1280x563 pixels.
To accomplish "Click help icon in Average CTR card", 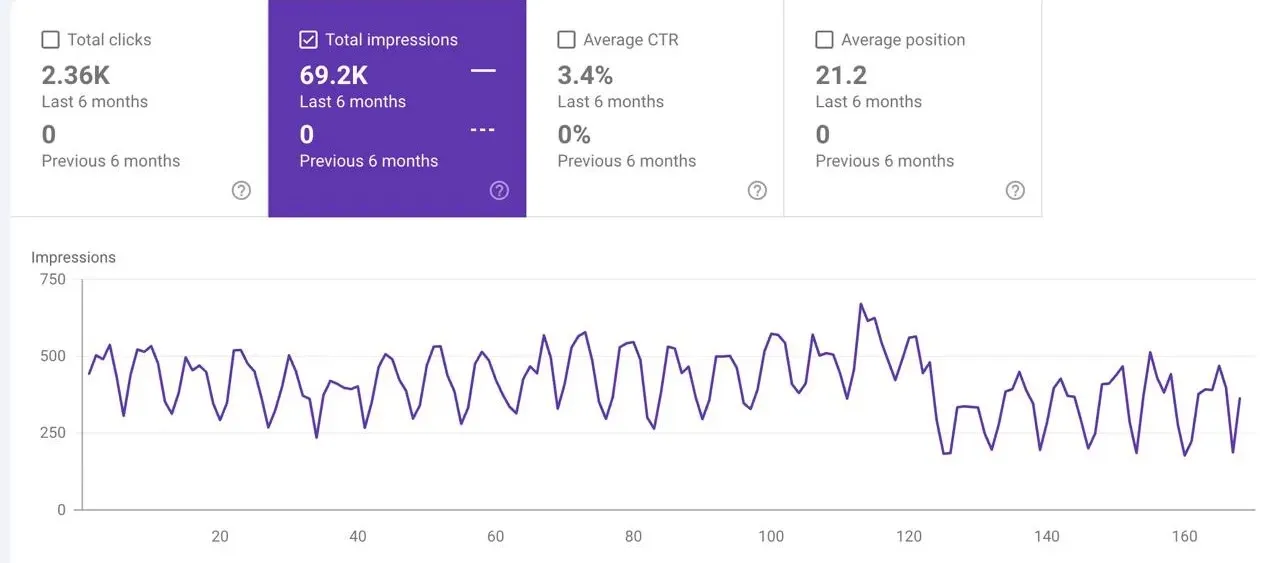I will point(757,191).
